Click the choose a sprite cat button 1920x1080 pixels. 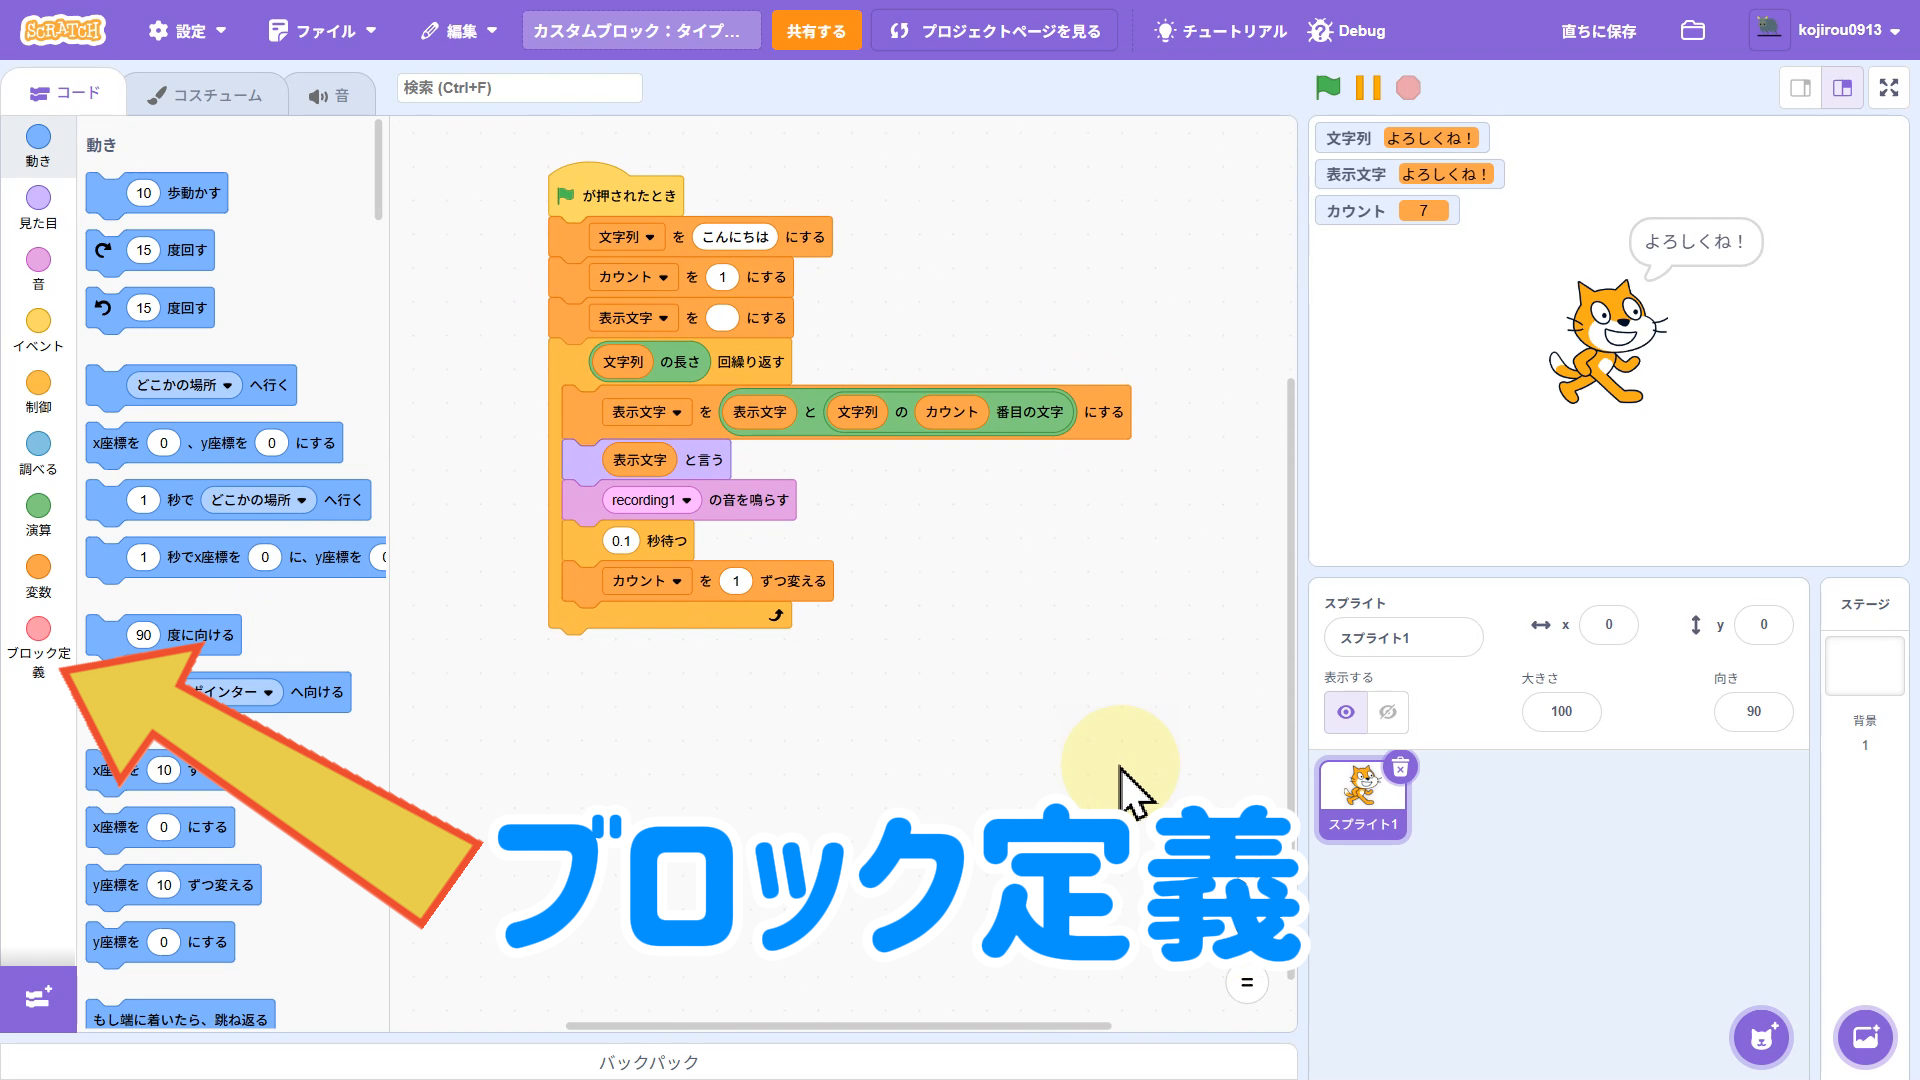(1761, 1037)
